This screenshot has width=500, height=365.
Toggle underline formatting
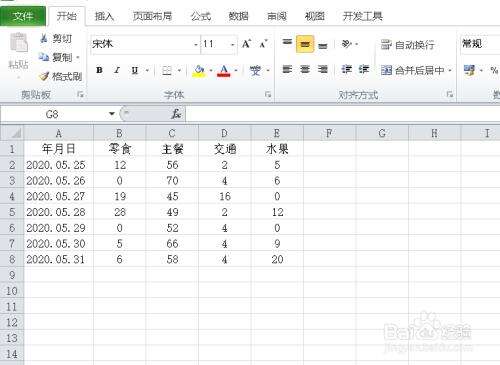(134, 70)
